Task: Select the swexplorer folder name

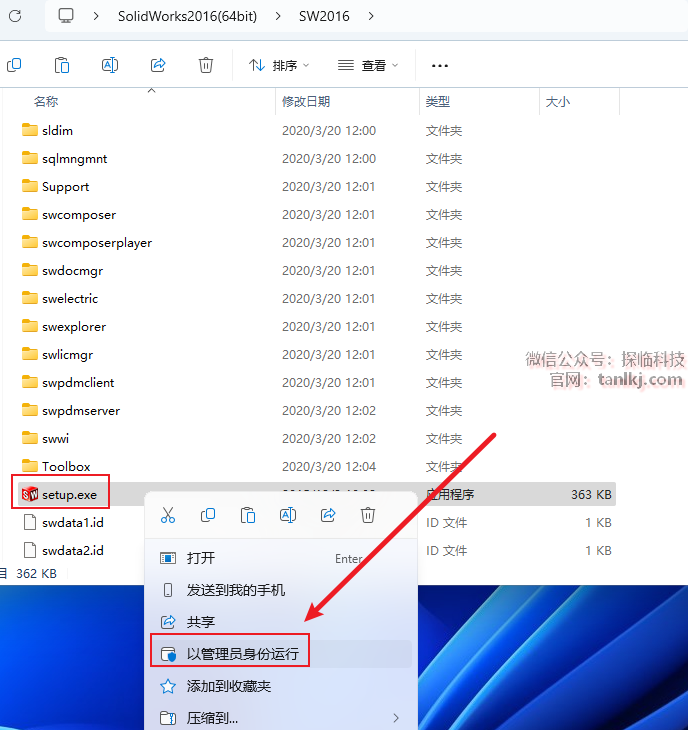Action: tap(74, 326)
